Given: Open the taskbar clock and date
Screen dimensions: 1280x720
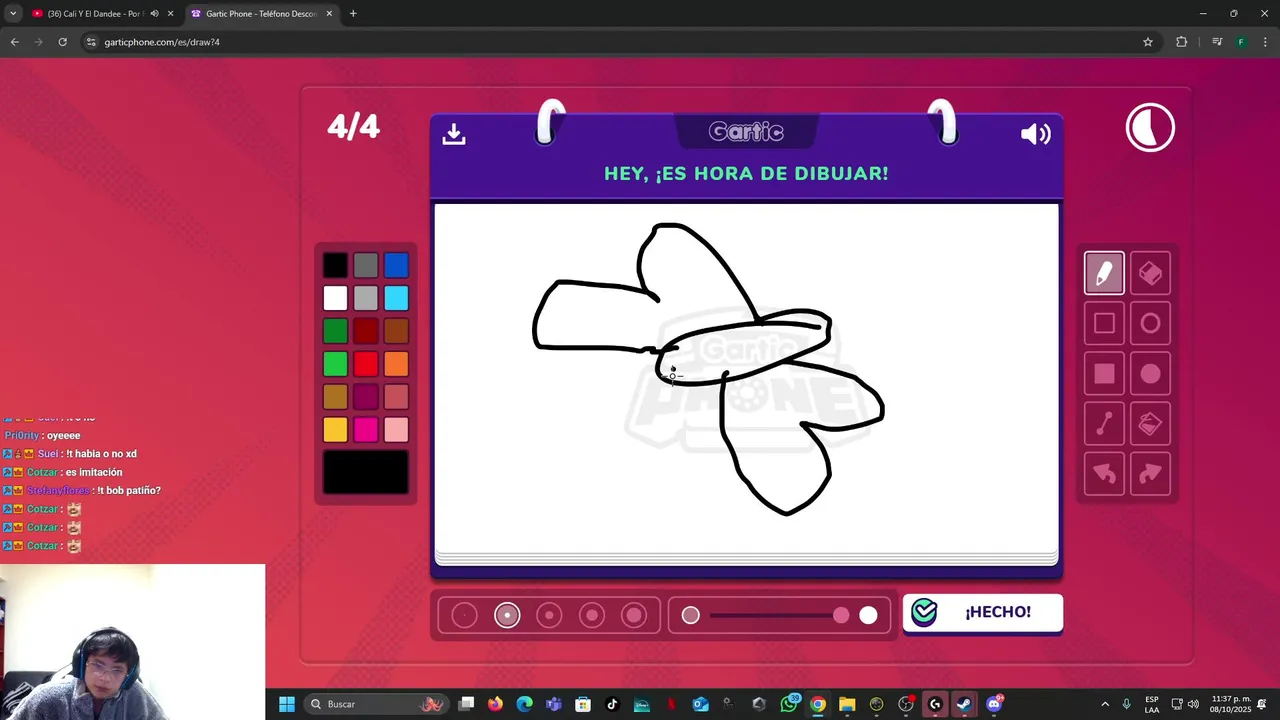Looking at the screenshot, I should (x=1230, y=704).
